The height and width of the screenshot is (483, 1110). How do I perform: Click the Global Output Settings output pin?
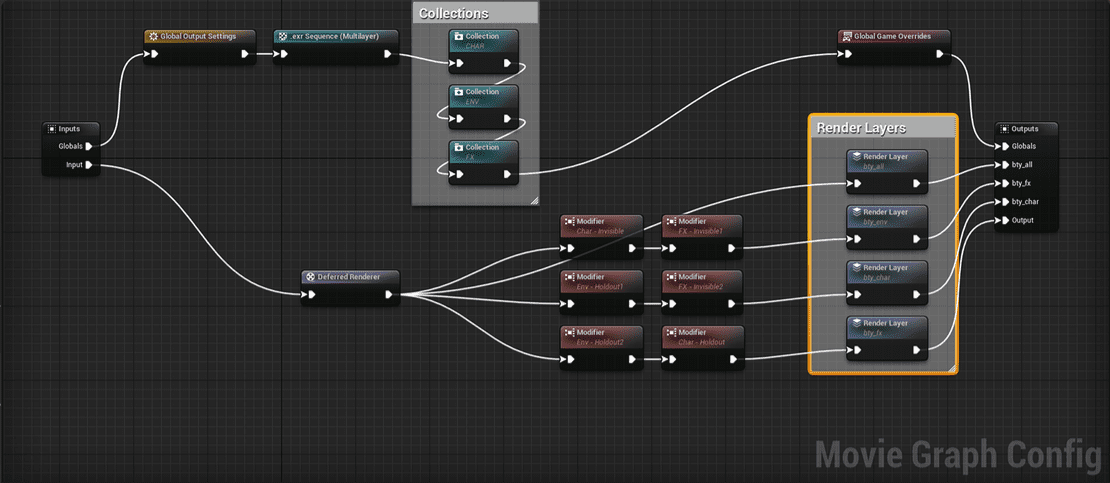coord(244,54)
